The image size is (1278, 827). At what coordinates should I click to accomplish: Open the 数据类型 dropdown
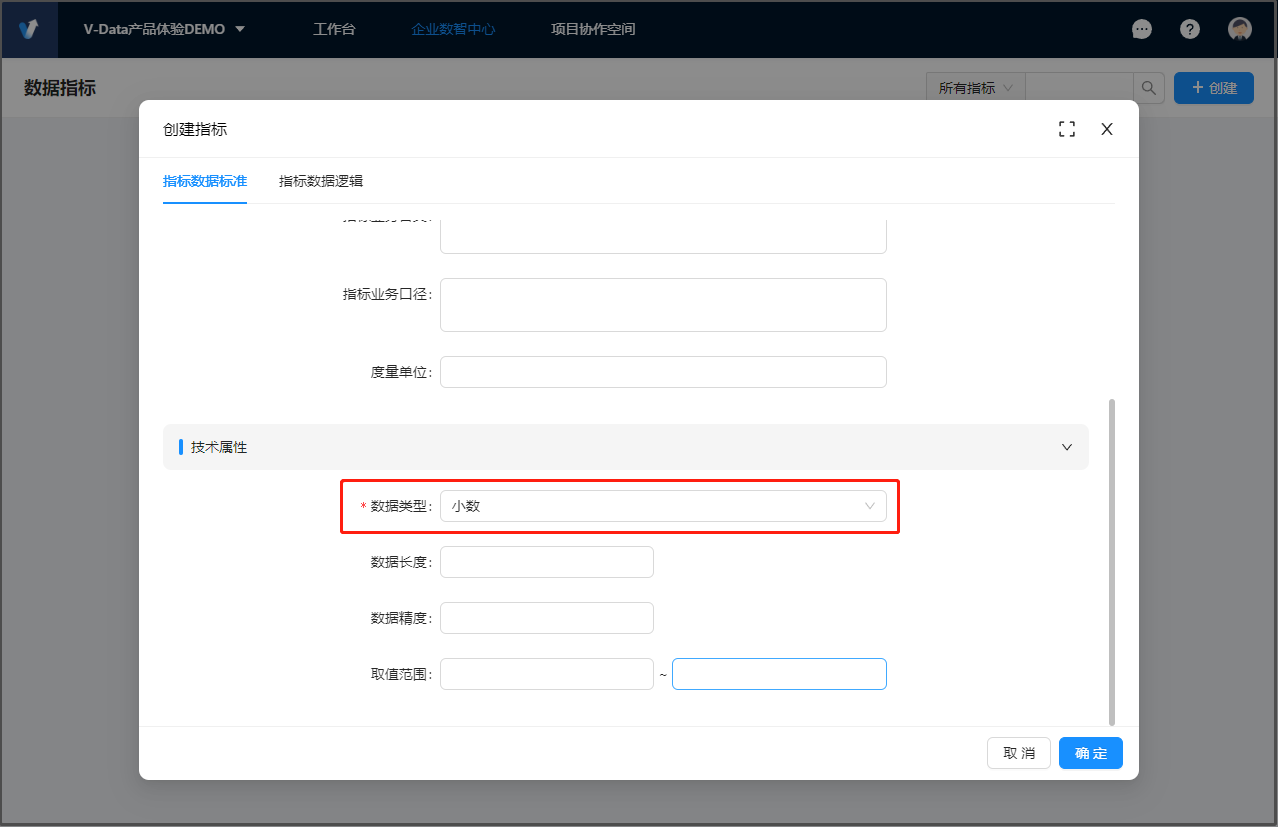point(663,506)
